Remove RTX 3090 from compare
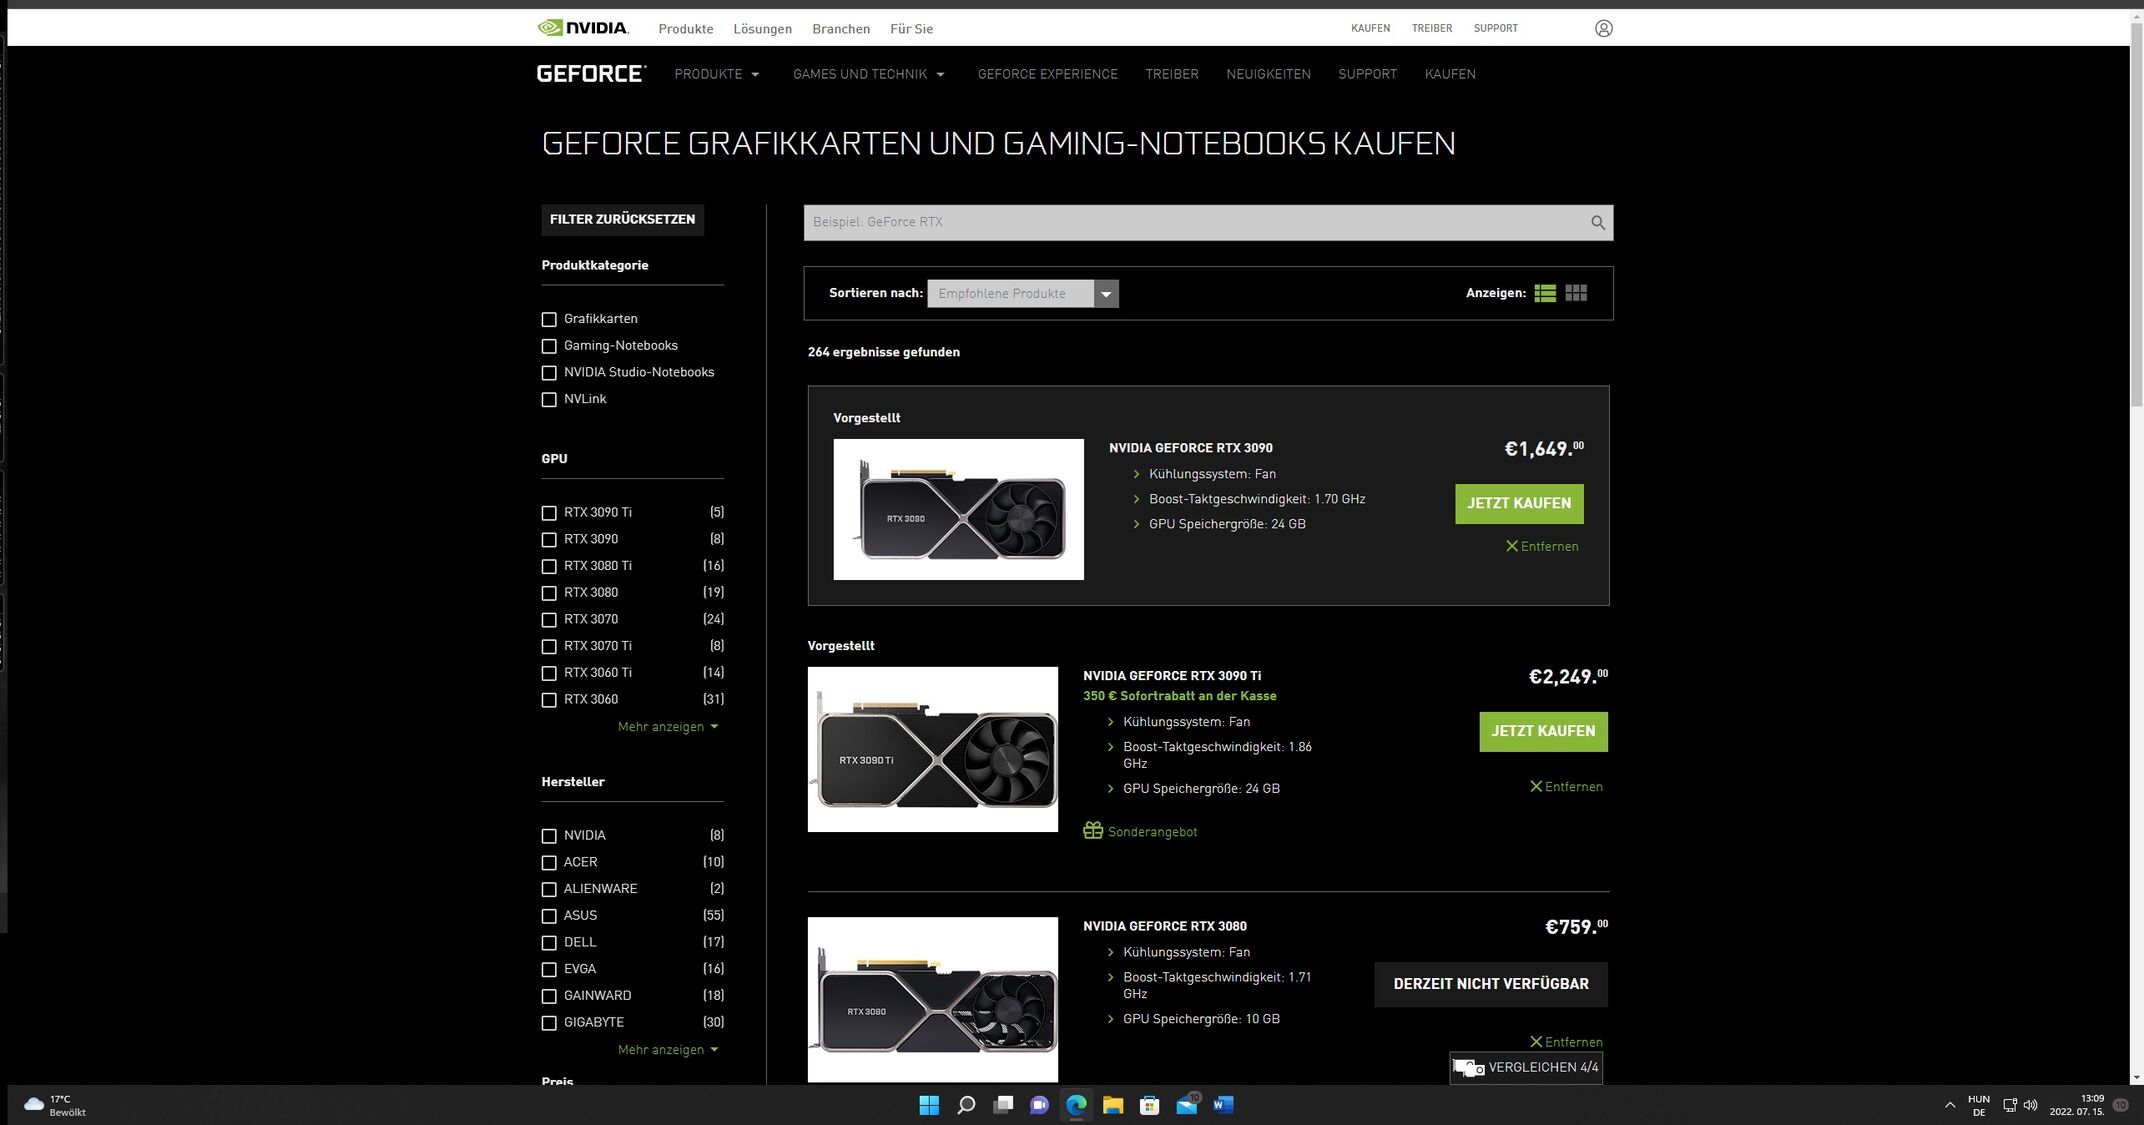The image size is (2144, 1125). tap(1542, 546)
